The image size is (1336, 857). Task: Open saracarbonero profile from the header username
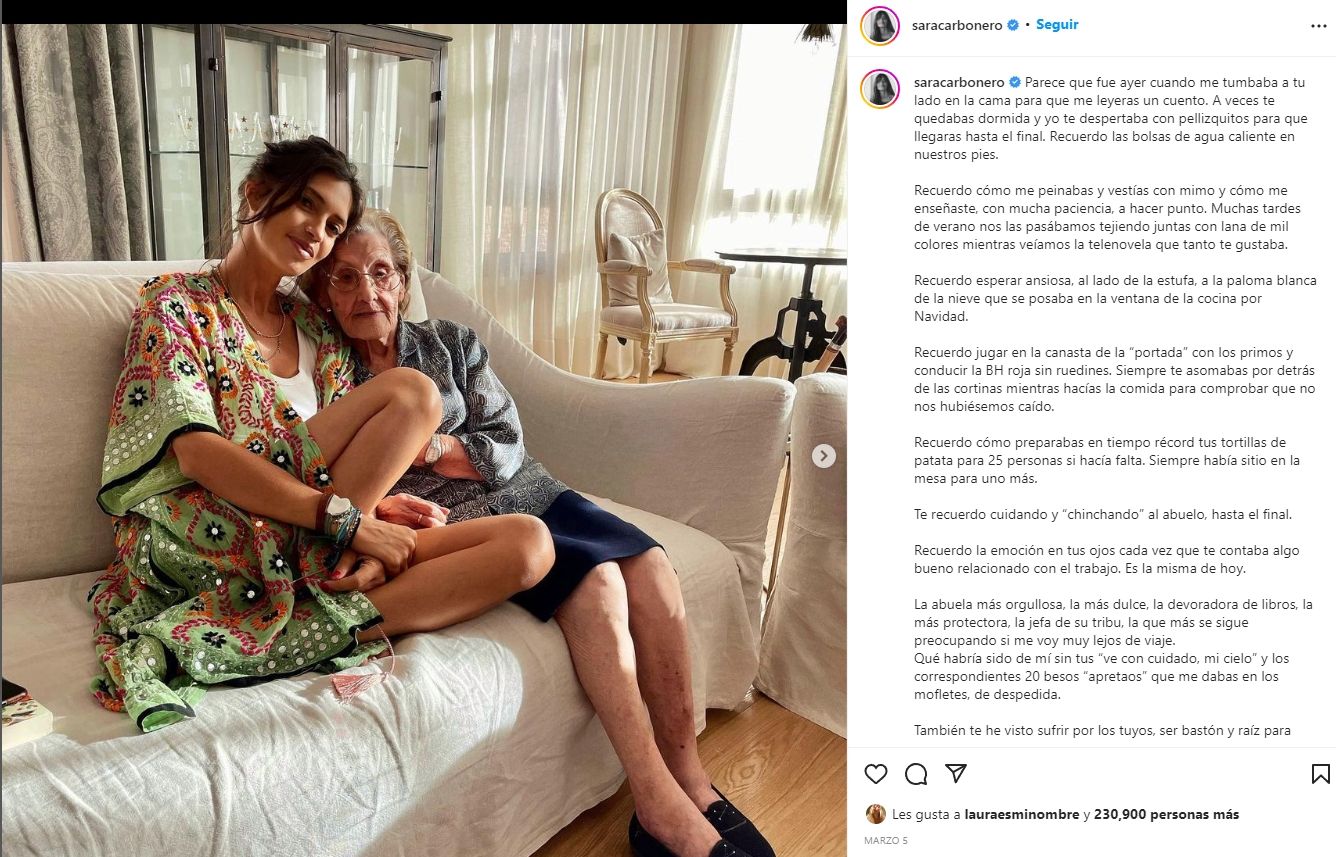(956, 25)
